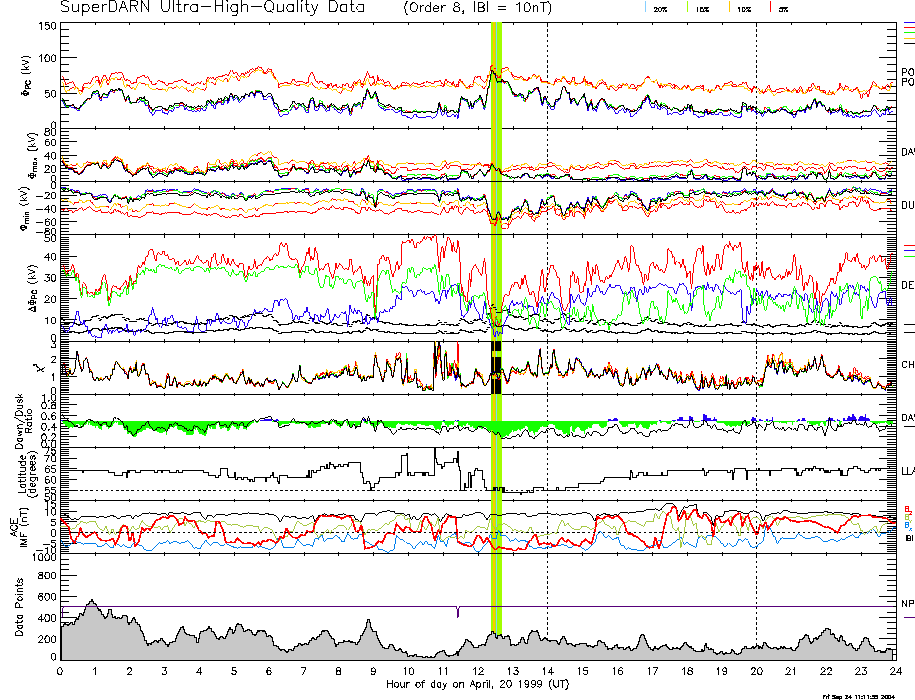
Task: Click hour tick label "9" on time axis
Action: [373, 671]
